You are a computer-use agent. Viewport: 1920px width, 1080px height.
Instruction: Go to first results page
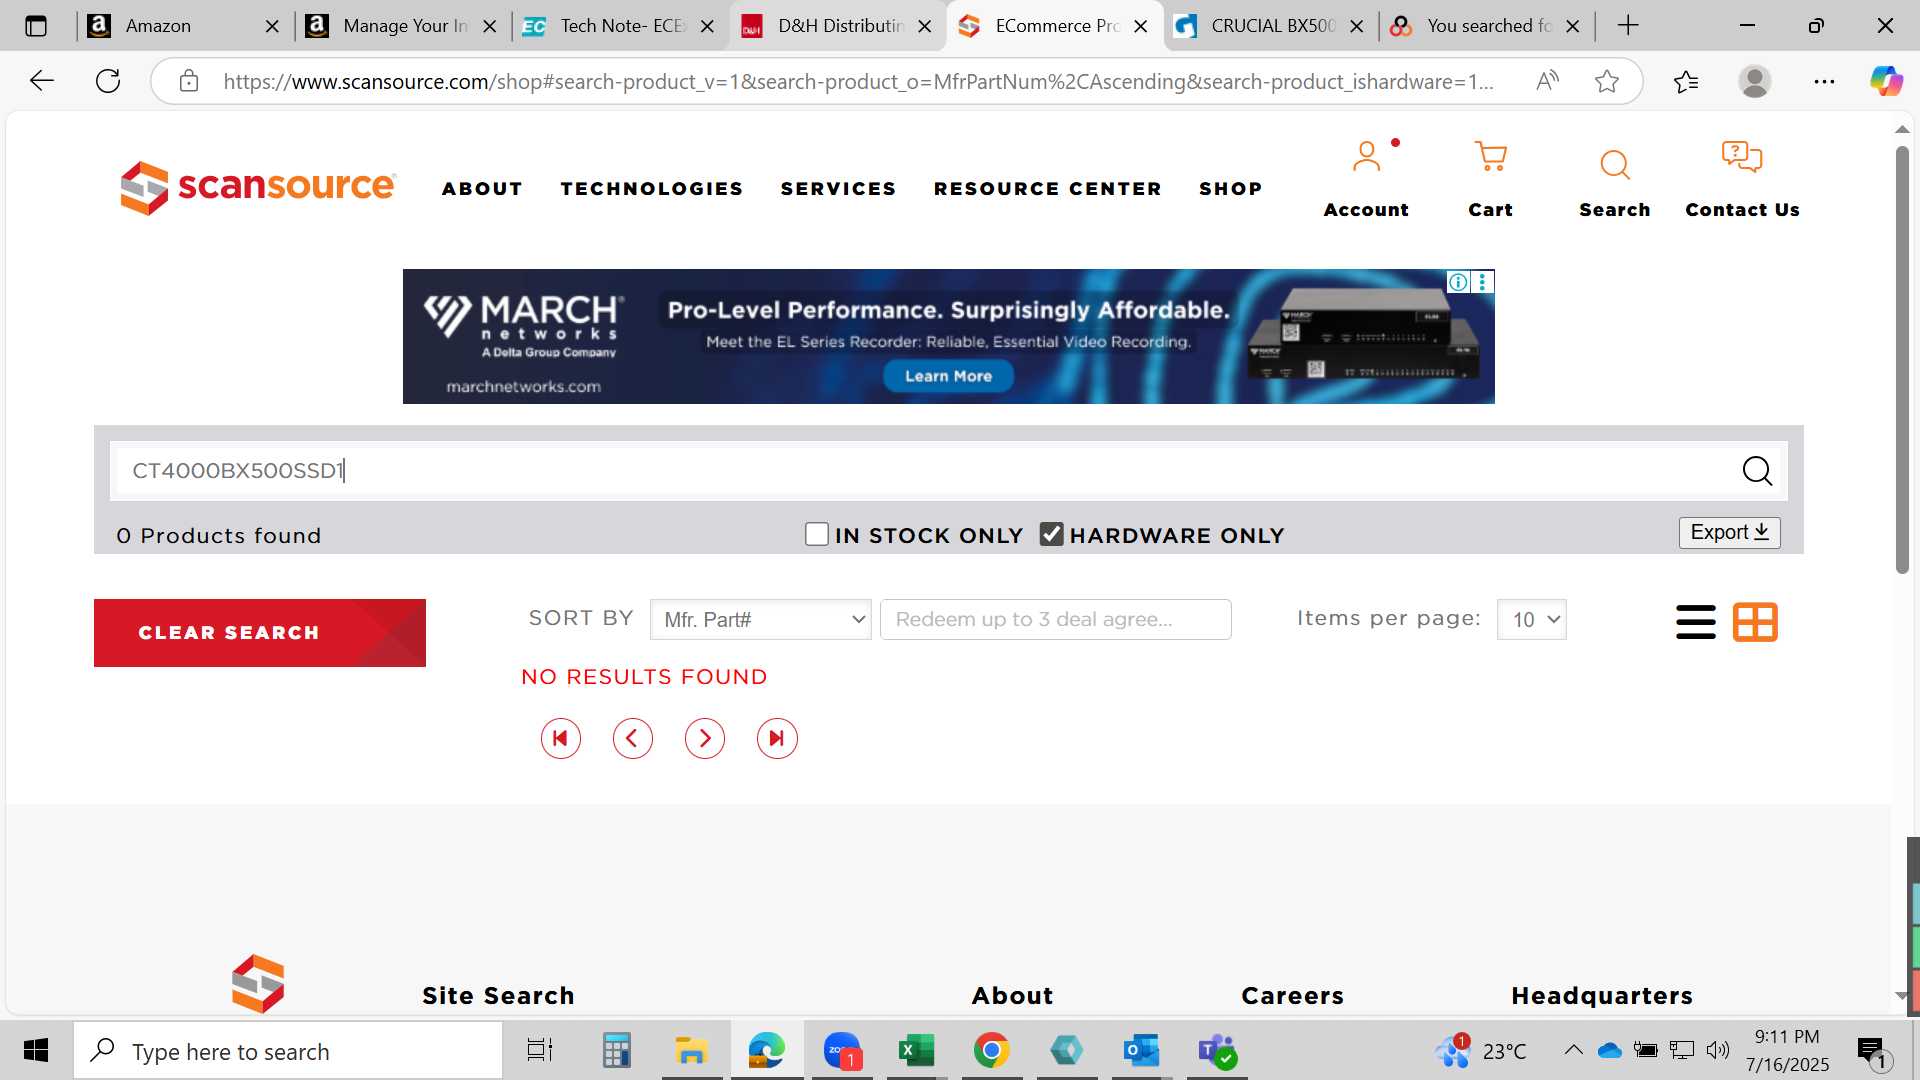[561, 739]
